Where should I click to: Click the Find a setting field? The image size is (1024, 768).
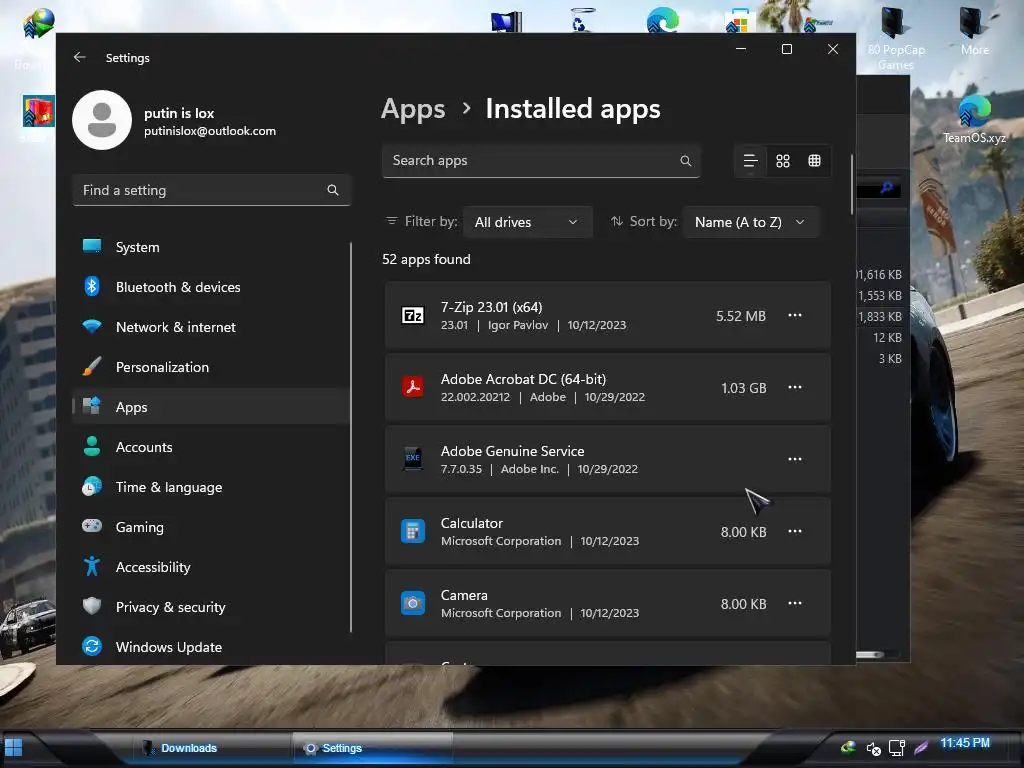pos(212,190)
